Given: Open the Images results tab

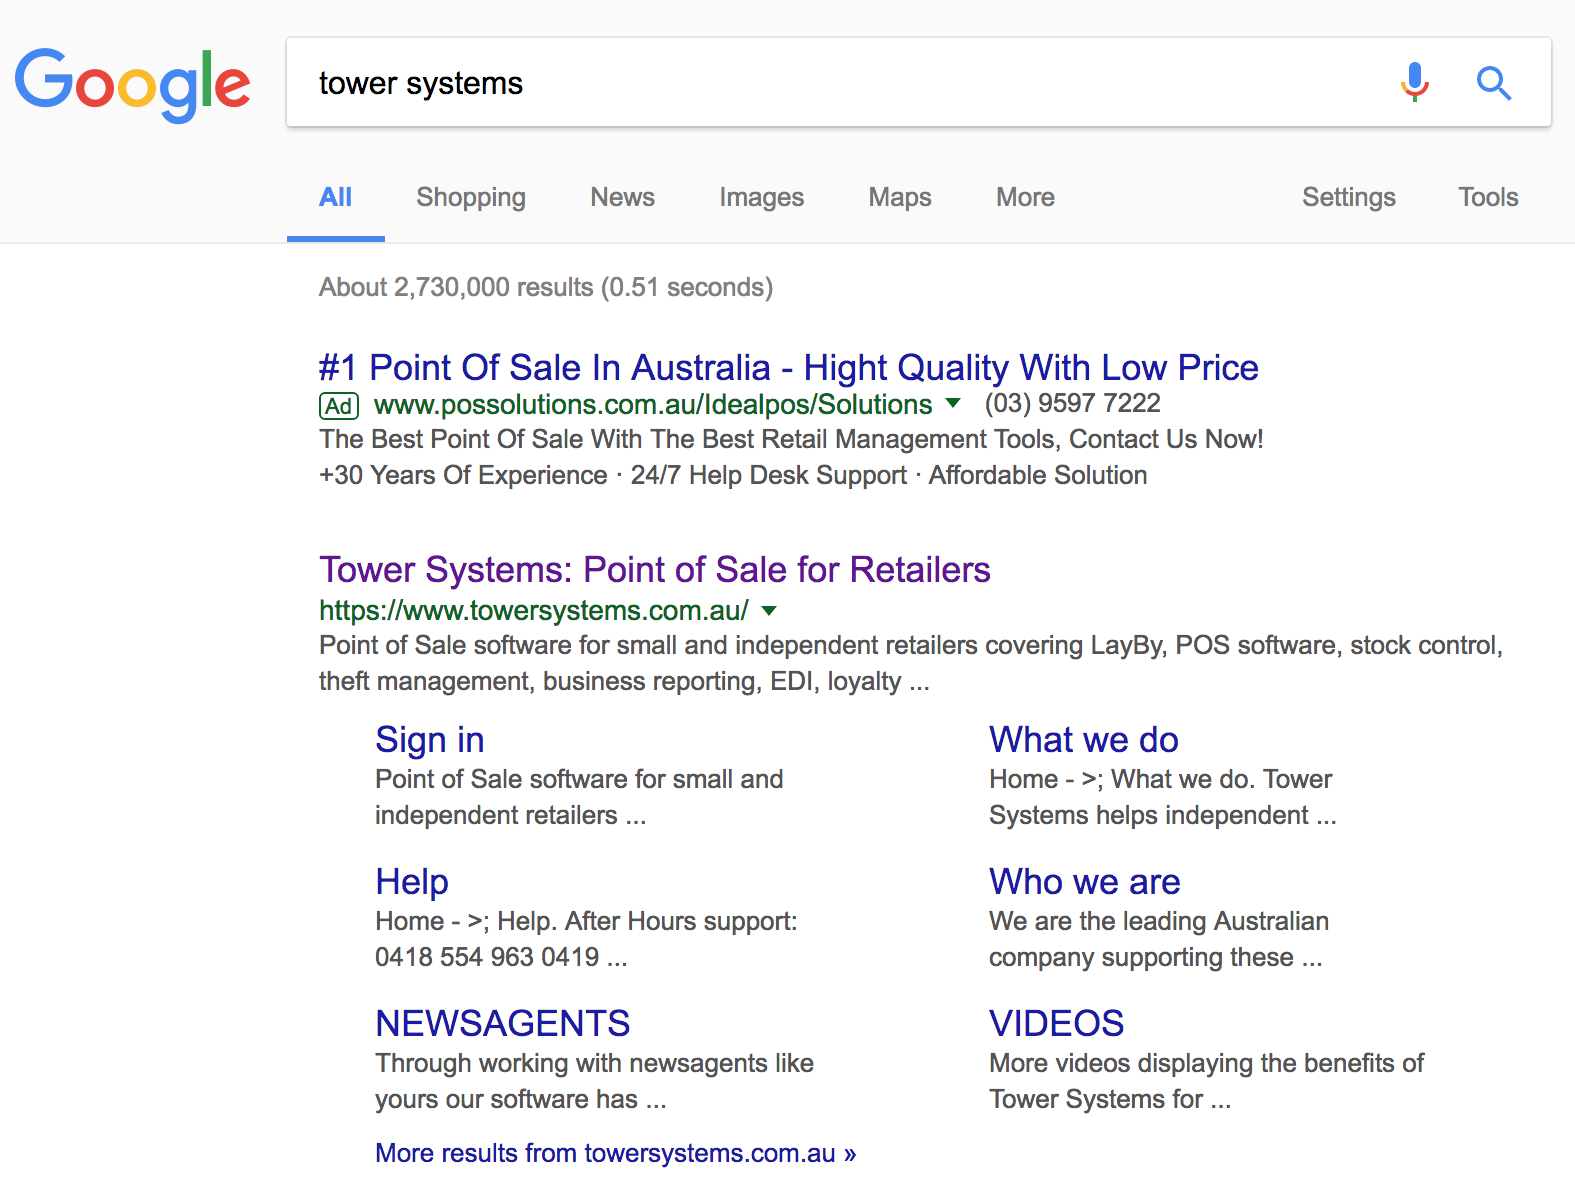Looking at the screenshot, I should 761,198.
